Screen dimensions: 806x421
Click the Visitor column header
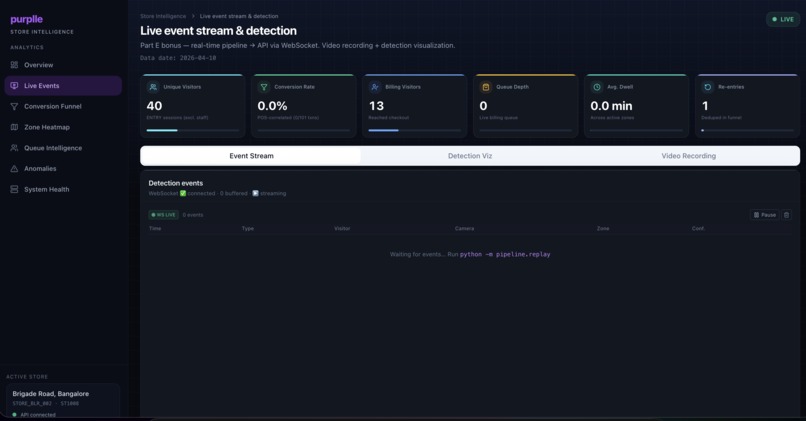pos(342,228)
